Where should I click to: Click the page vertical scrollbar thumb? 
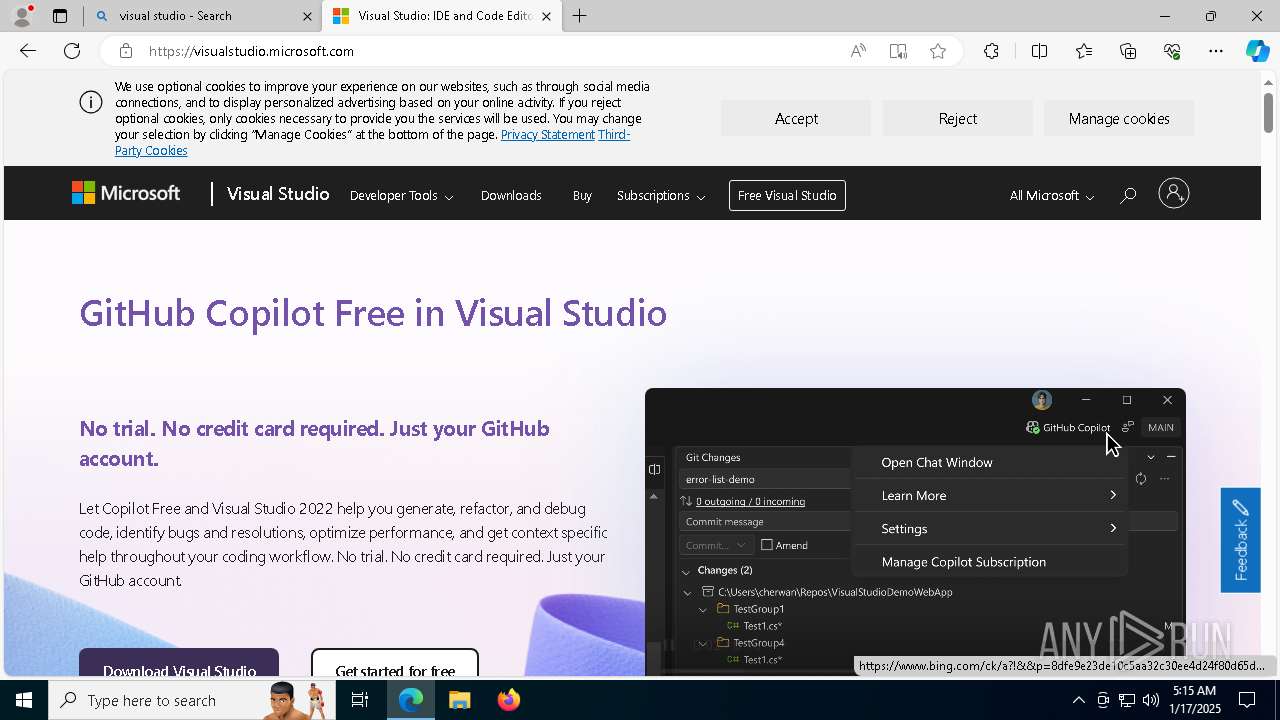1268,112
